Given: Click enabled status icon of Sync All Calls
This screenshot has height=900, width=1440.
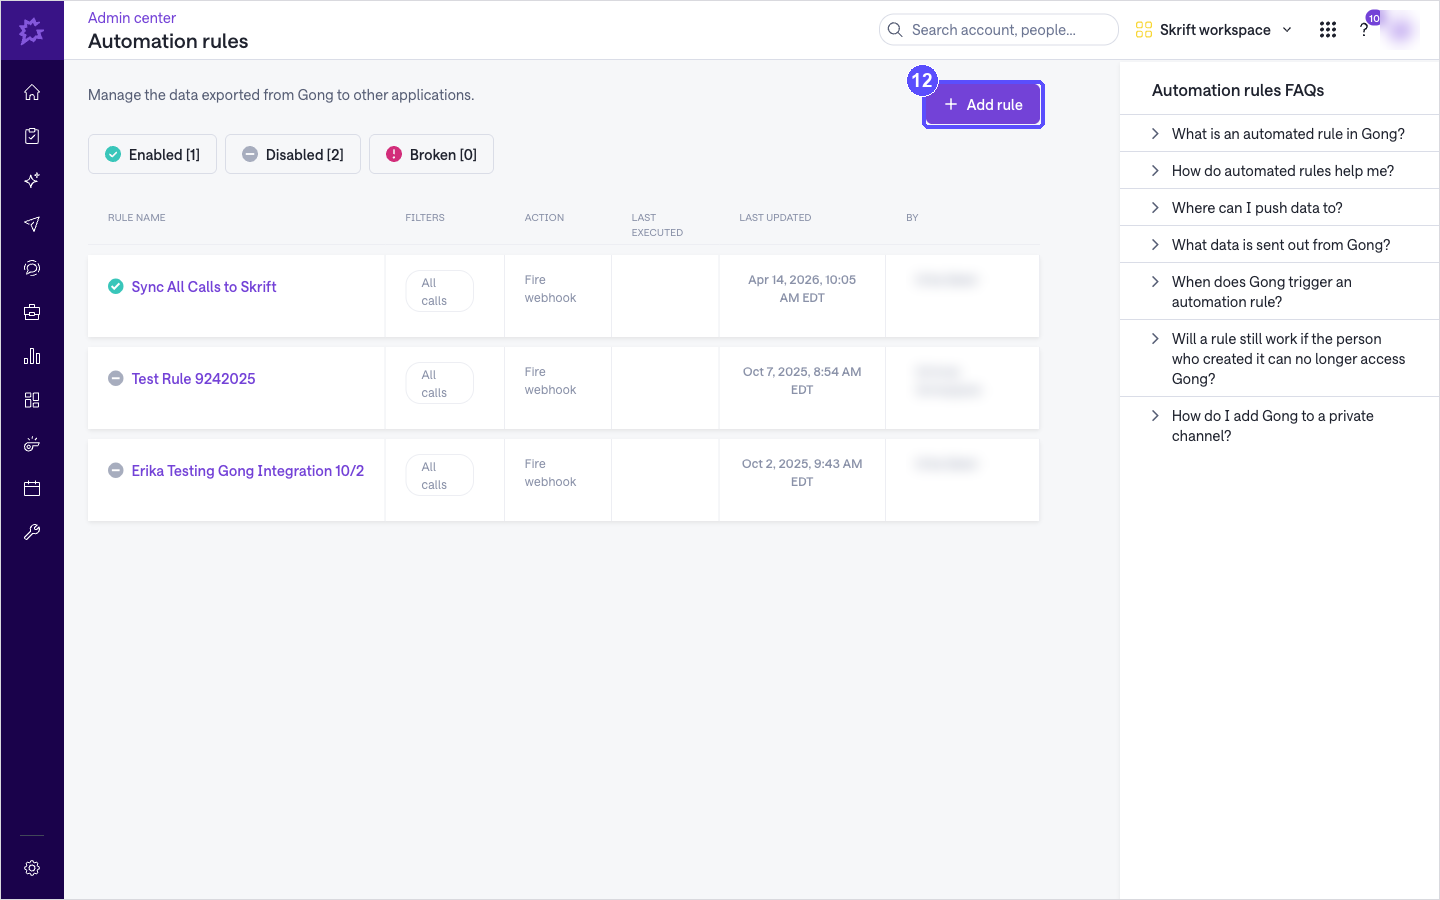Looking at the screenshot, I should coord(116,287).
